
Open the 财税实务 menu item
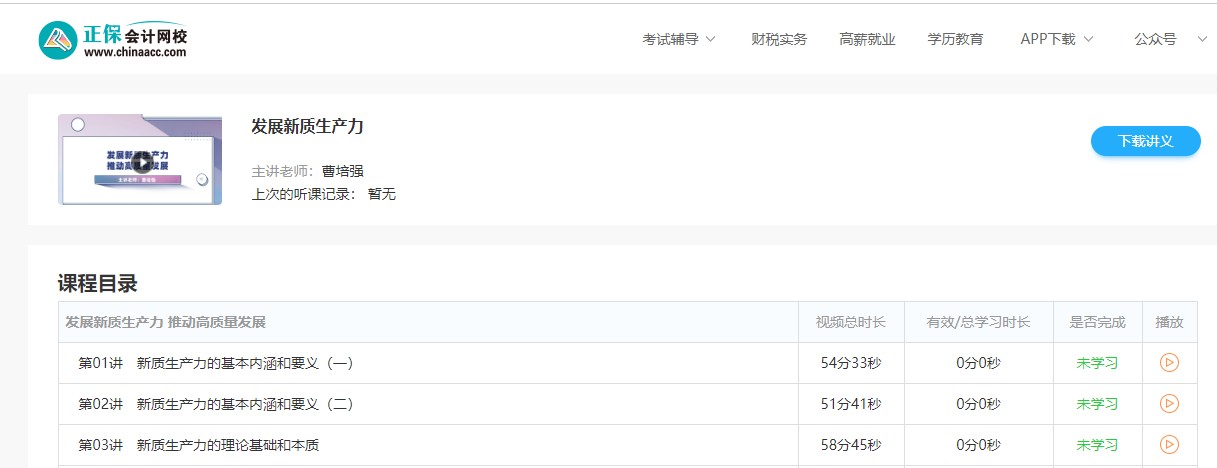click(x=779, y=40)
